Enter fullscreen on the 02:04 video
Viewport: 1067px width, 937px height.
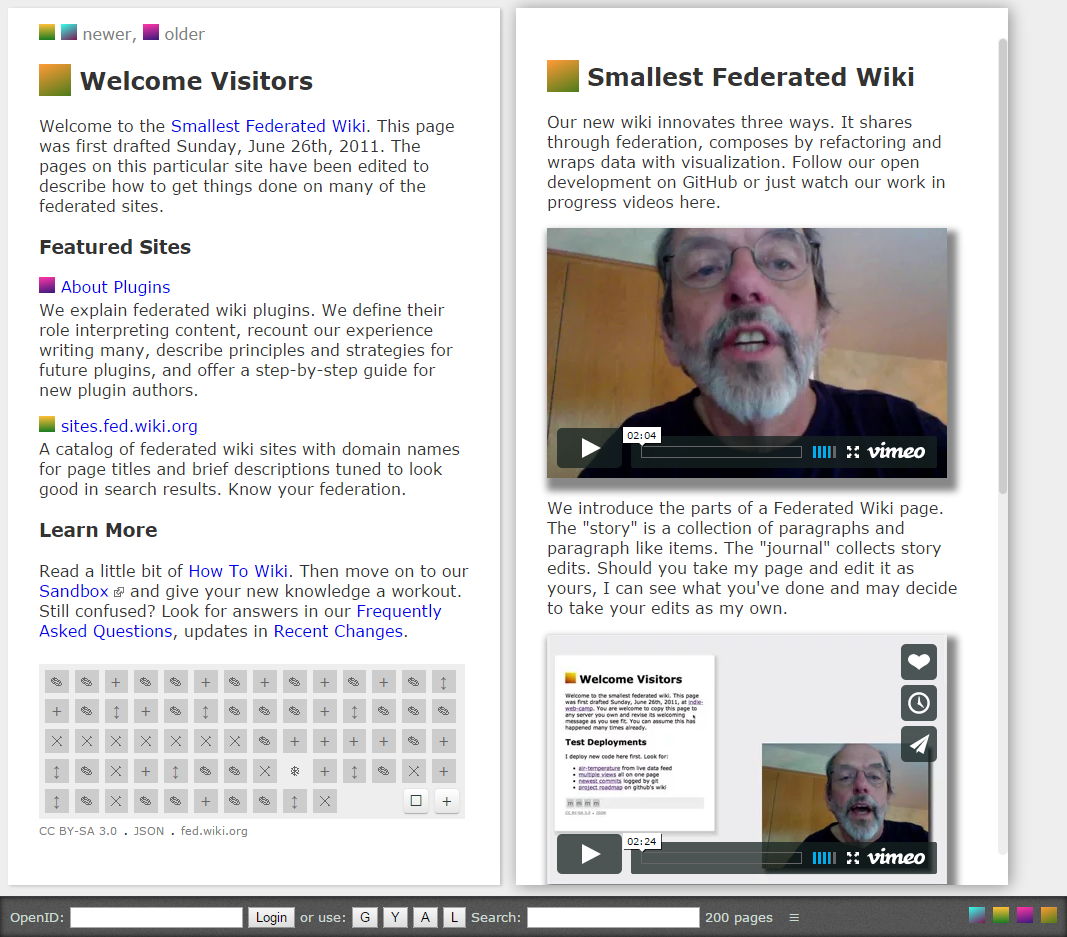(x=853, y=452)
